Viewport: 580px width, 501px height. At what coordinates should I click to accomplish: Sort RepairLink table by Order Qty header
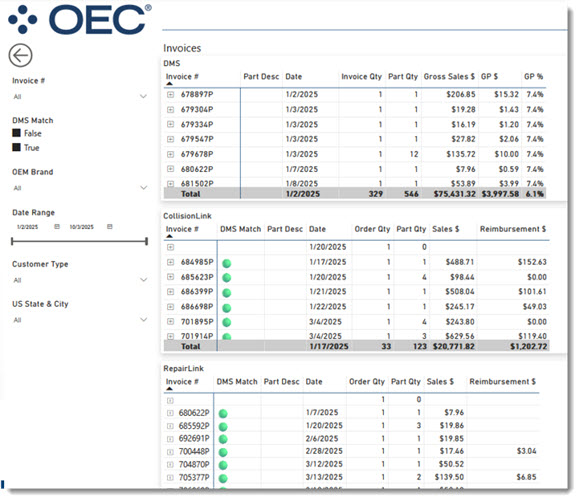click(367, 381)
